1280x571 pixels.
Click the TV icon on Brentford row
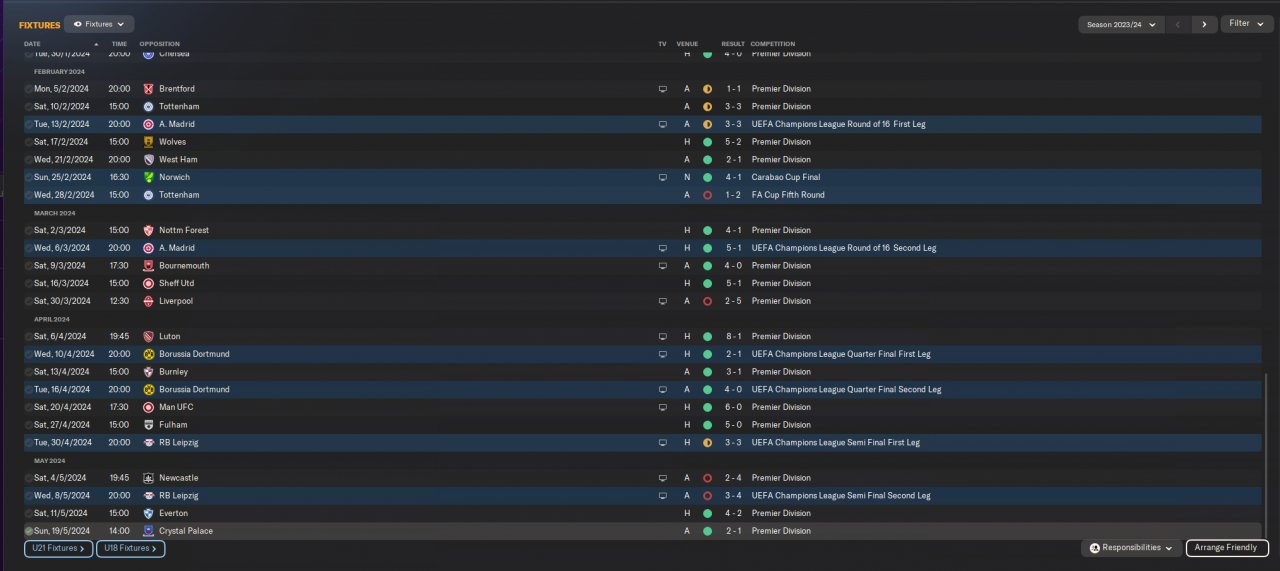click(x=662, y=89)
